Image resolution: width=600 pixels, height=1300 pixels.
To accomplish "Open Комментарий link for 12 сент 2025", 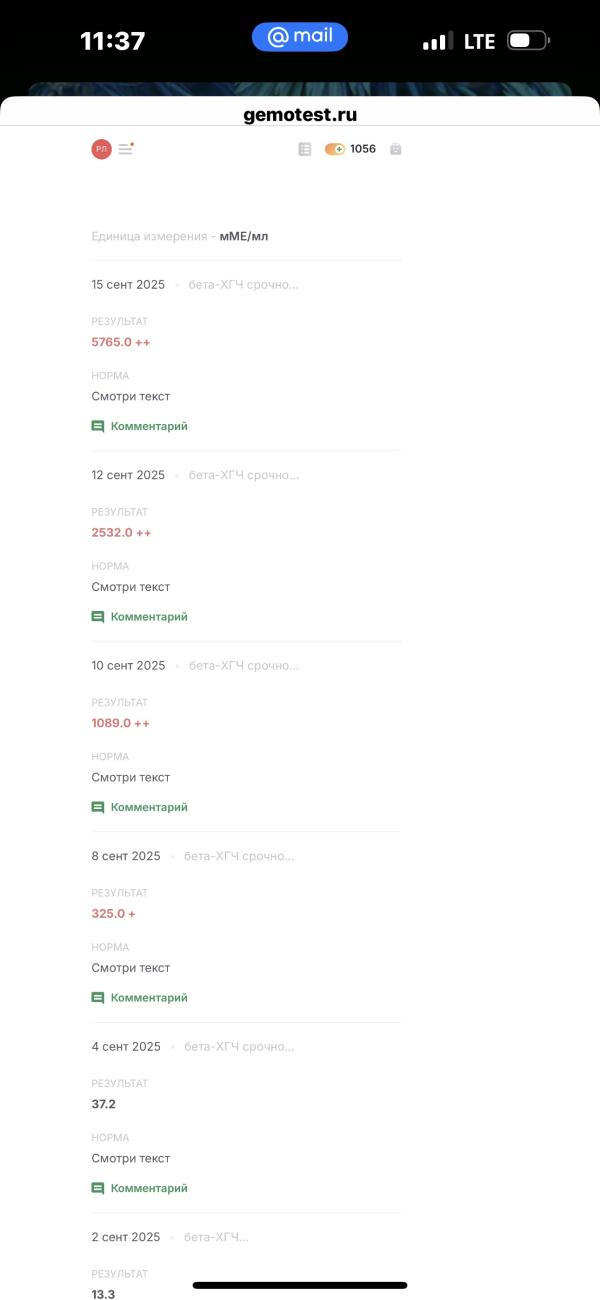I will point(149,617).
